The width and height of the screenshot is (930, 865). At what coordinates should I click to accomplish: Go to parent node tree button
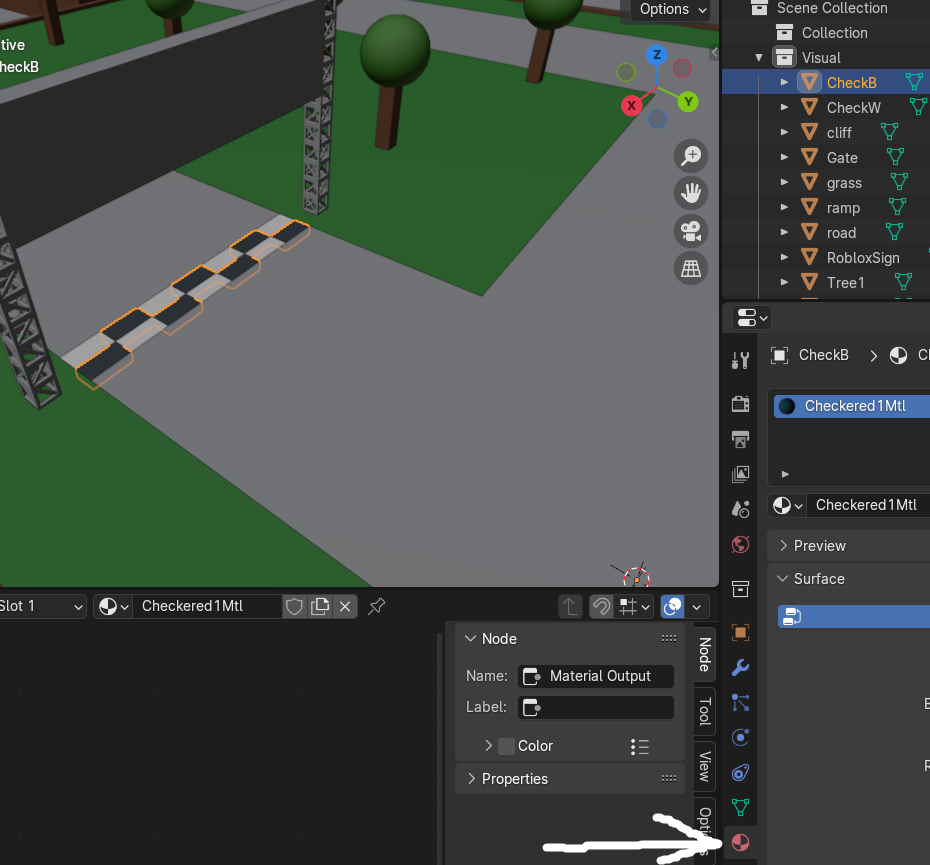[571, 606]
